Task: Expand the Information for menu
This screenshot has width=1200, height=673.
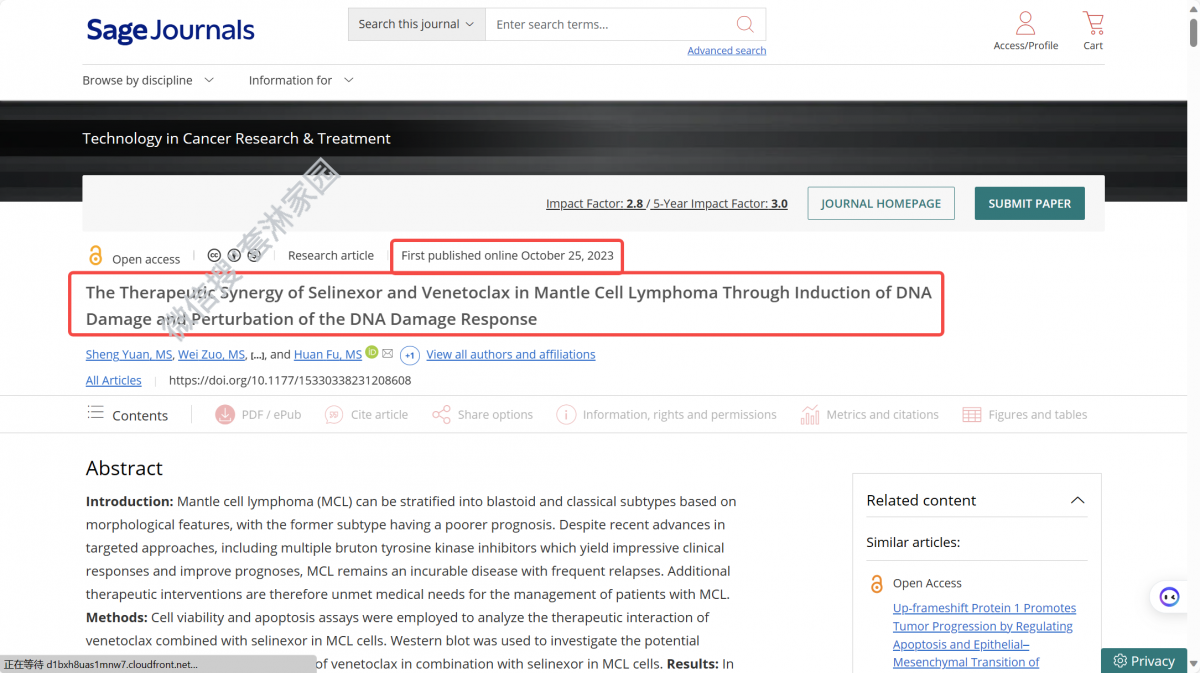Action: coord(301,80)
